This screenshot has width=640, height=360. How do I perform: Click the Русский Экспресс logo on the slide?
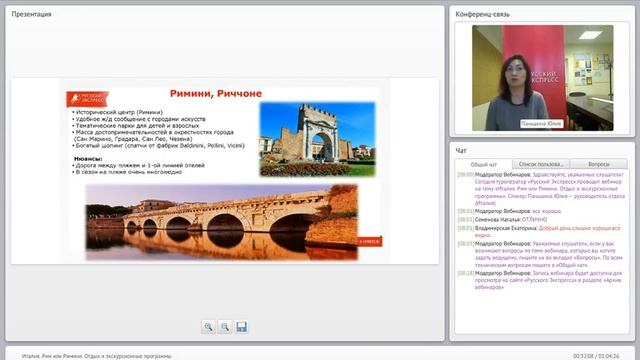pos(87,99)
